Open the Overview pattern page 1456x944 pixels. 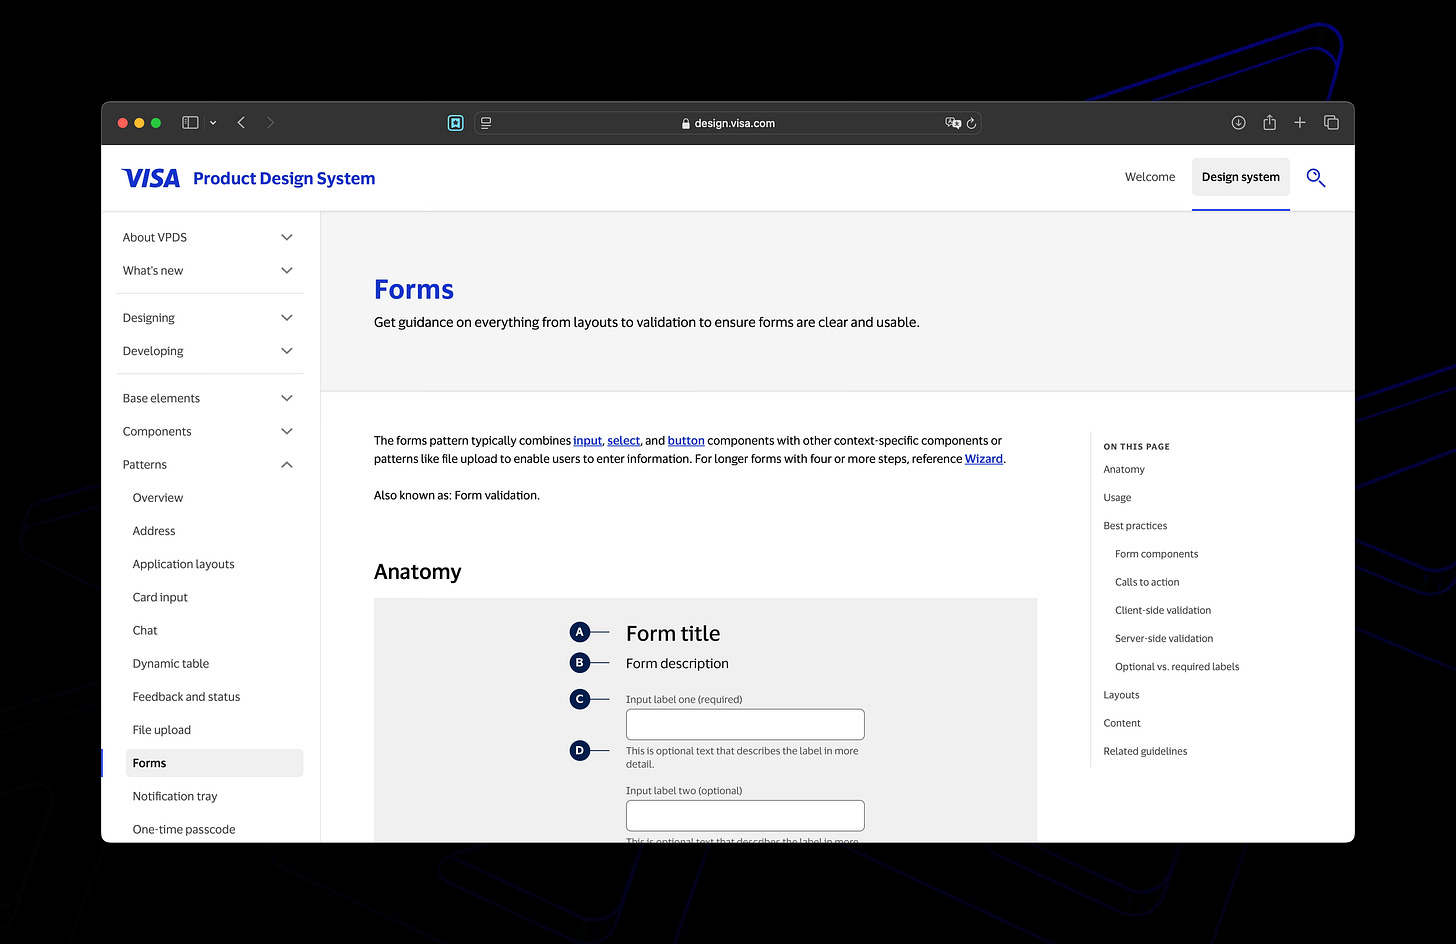click(158, 497)
